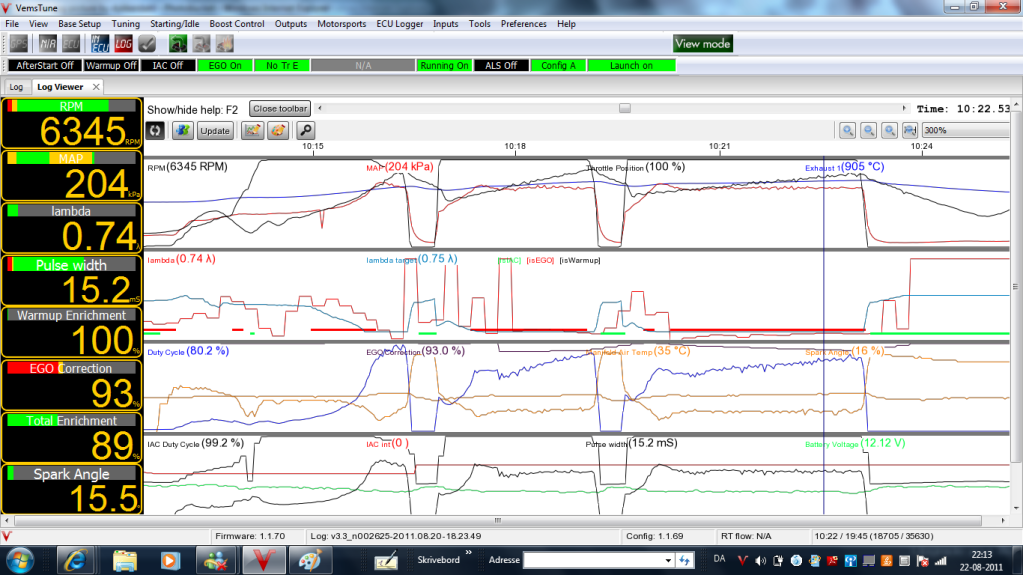
Task: Click the View mode button
Action: tap(703, 43)
